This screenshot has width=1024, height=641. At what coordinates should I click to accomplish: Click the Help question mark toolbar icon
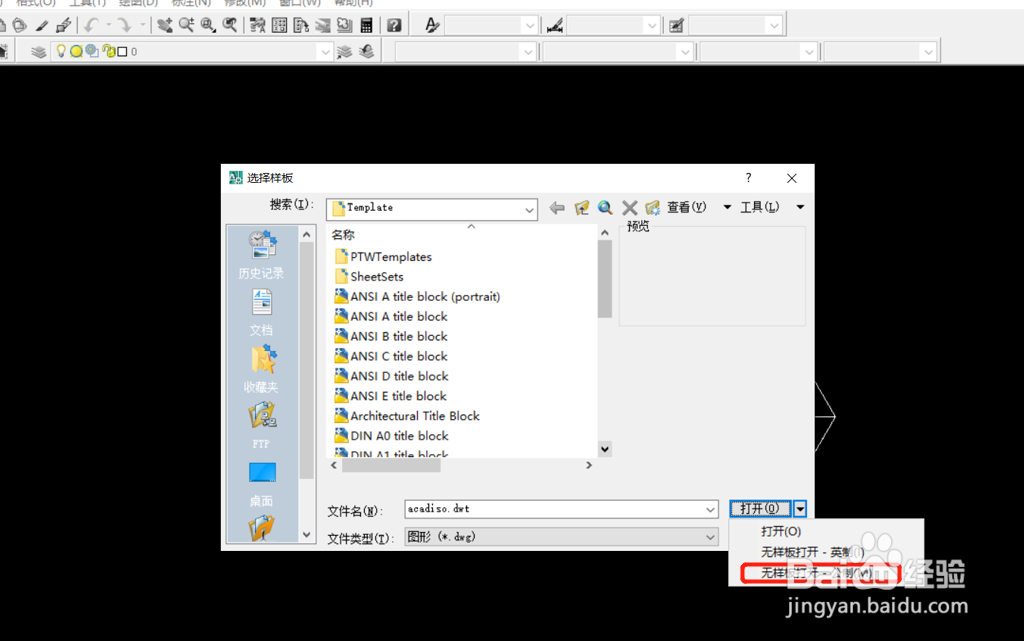(x=394, y=25)
